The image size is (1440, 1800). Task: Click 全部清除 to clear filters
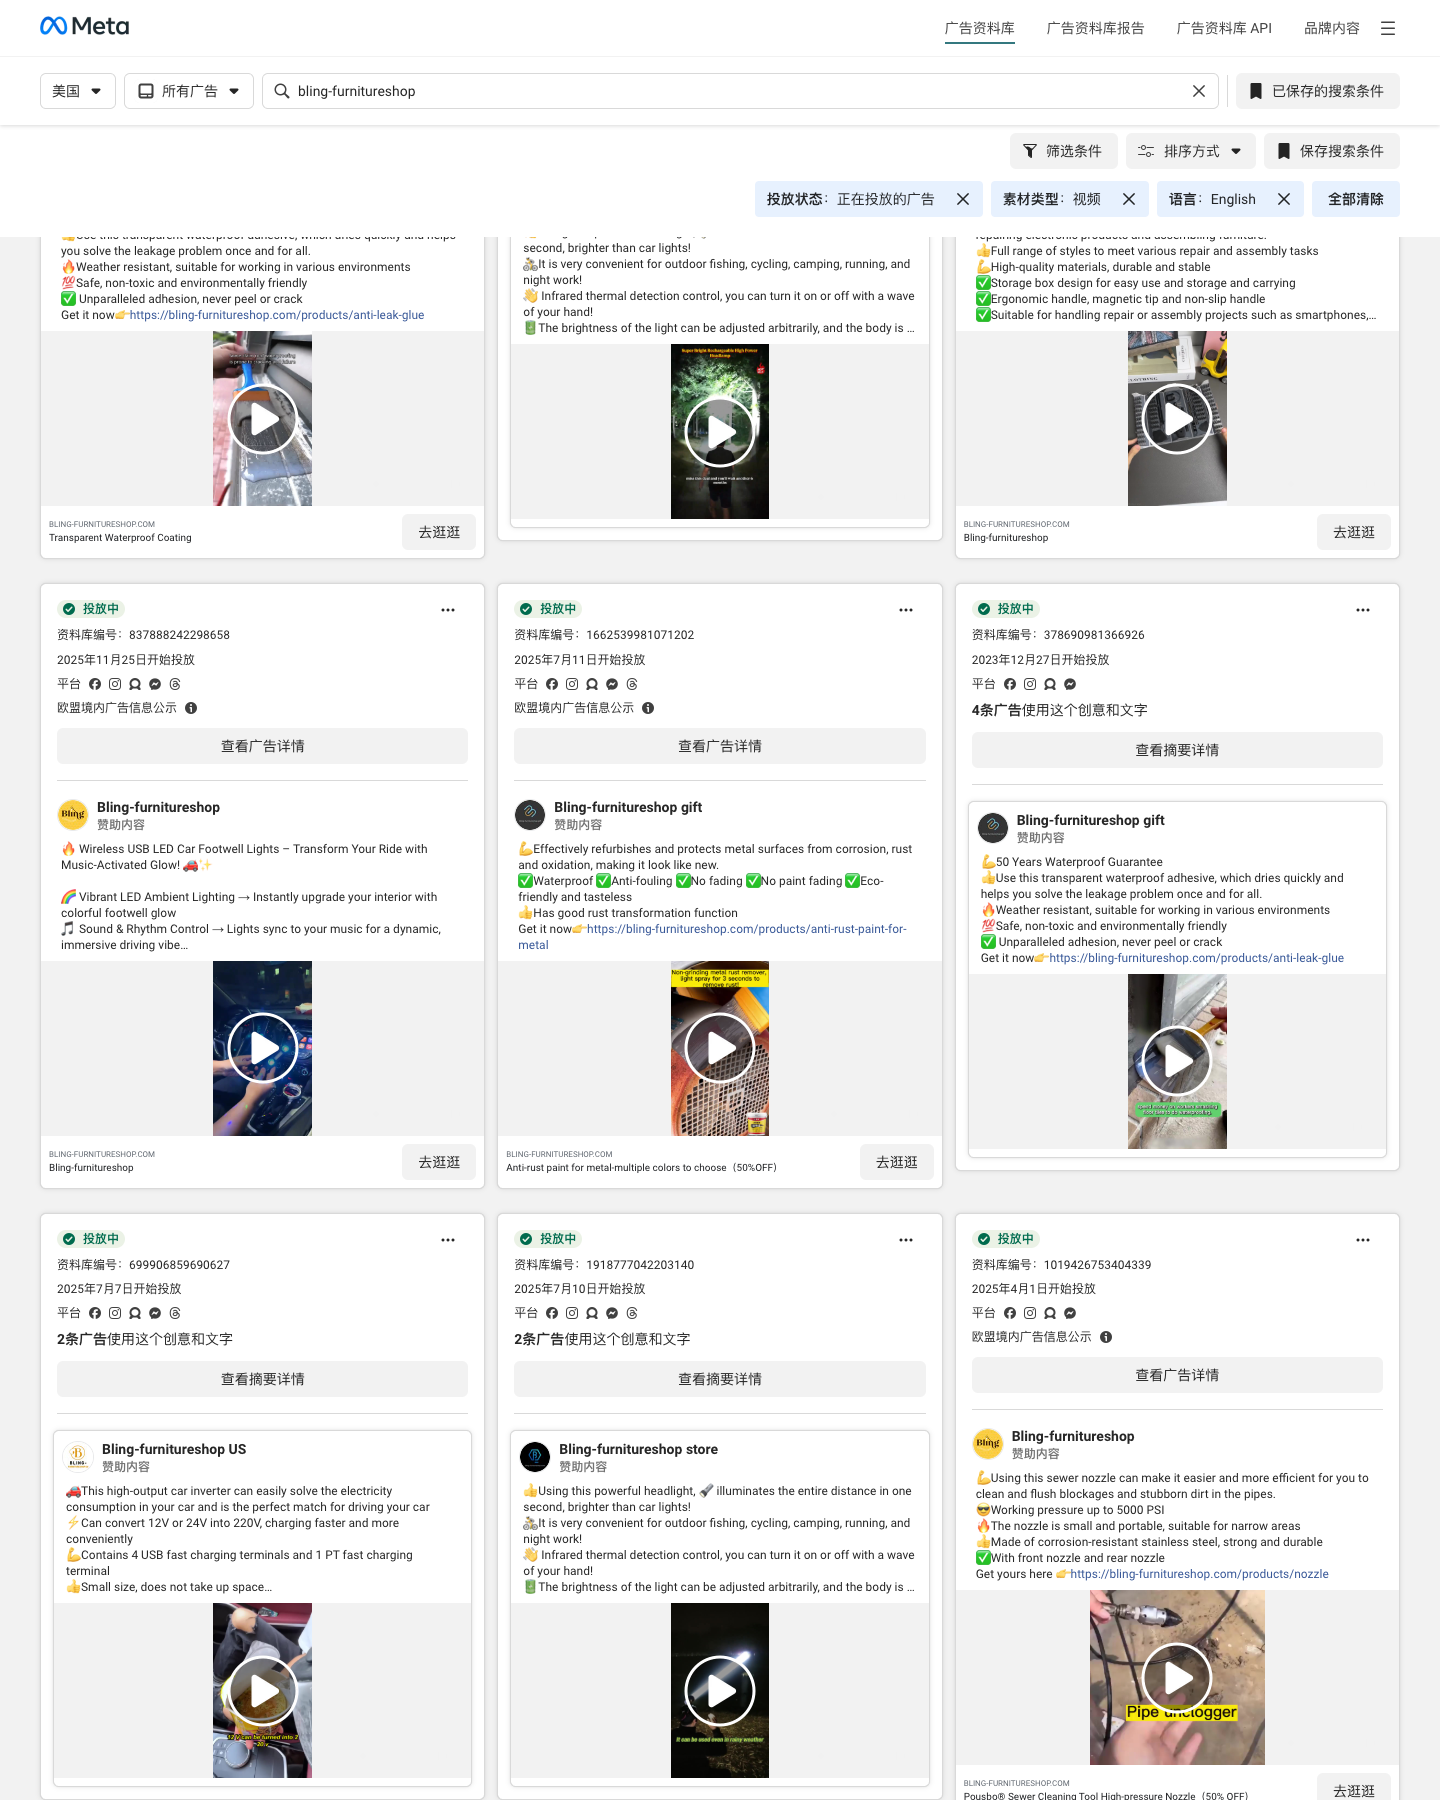(x=1356, y=199)
